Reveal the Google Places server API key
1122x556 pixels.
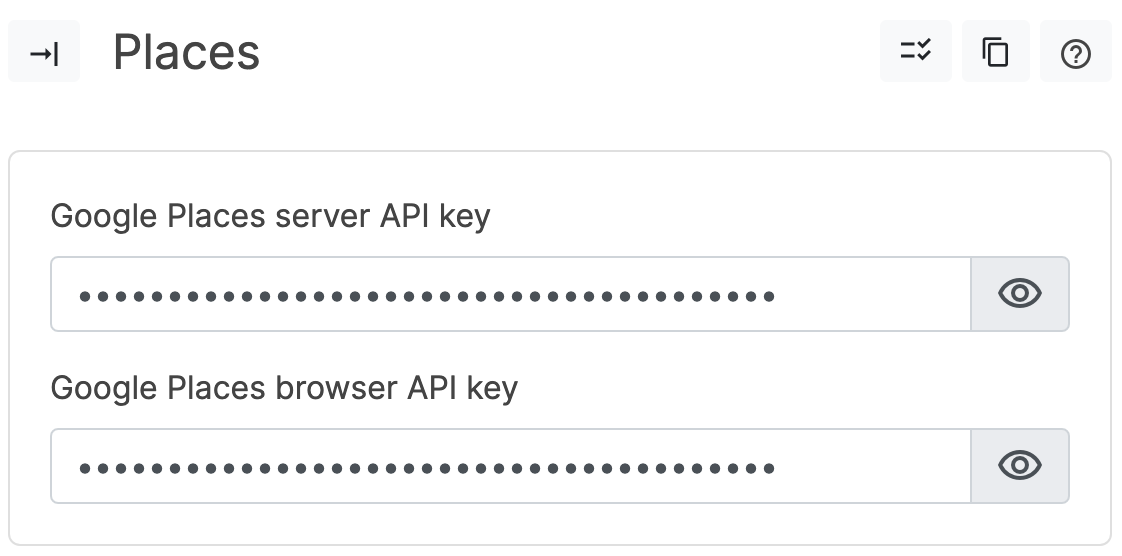[x=1019, y=294]
